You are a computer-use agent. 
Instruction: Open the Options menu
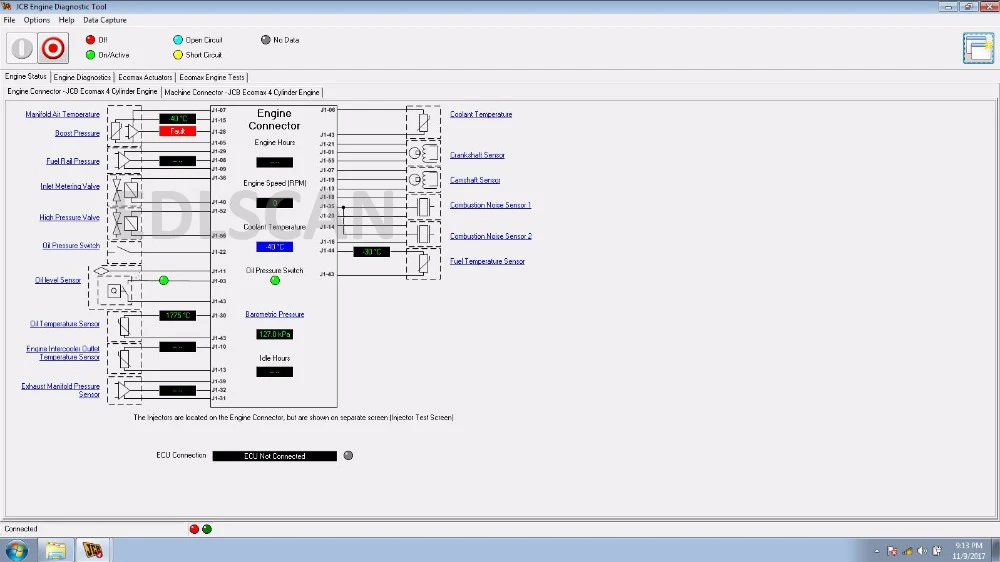pyautogui.click(x=37, y=20)
